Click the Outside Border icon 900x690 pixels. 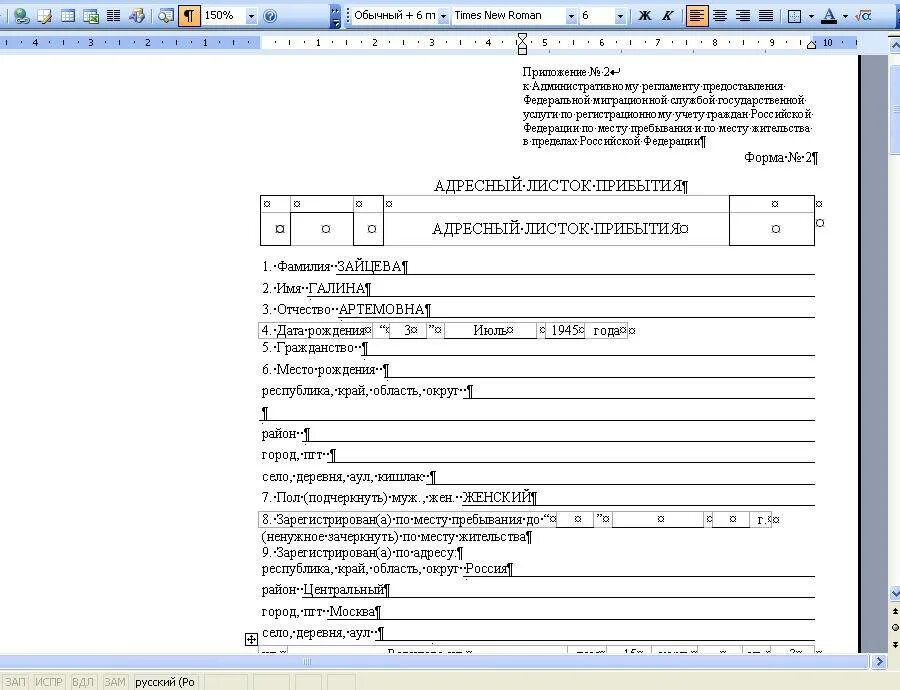coord(794,15)
